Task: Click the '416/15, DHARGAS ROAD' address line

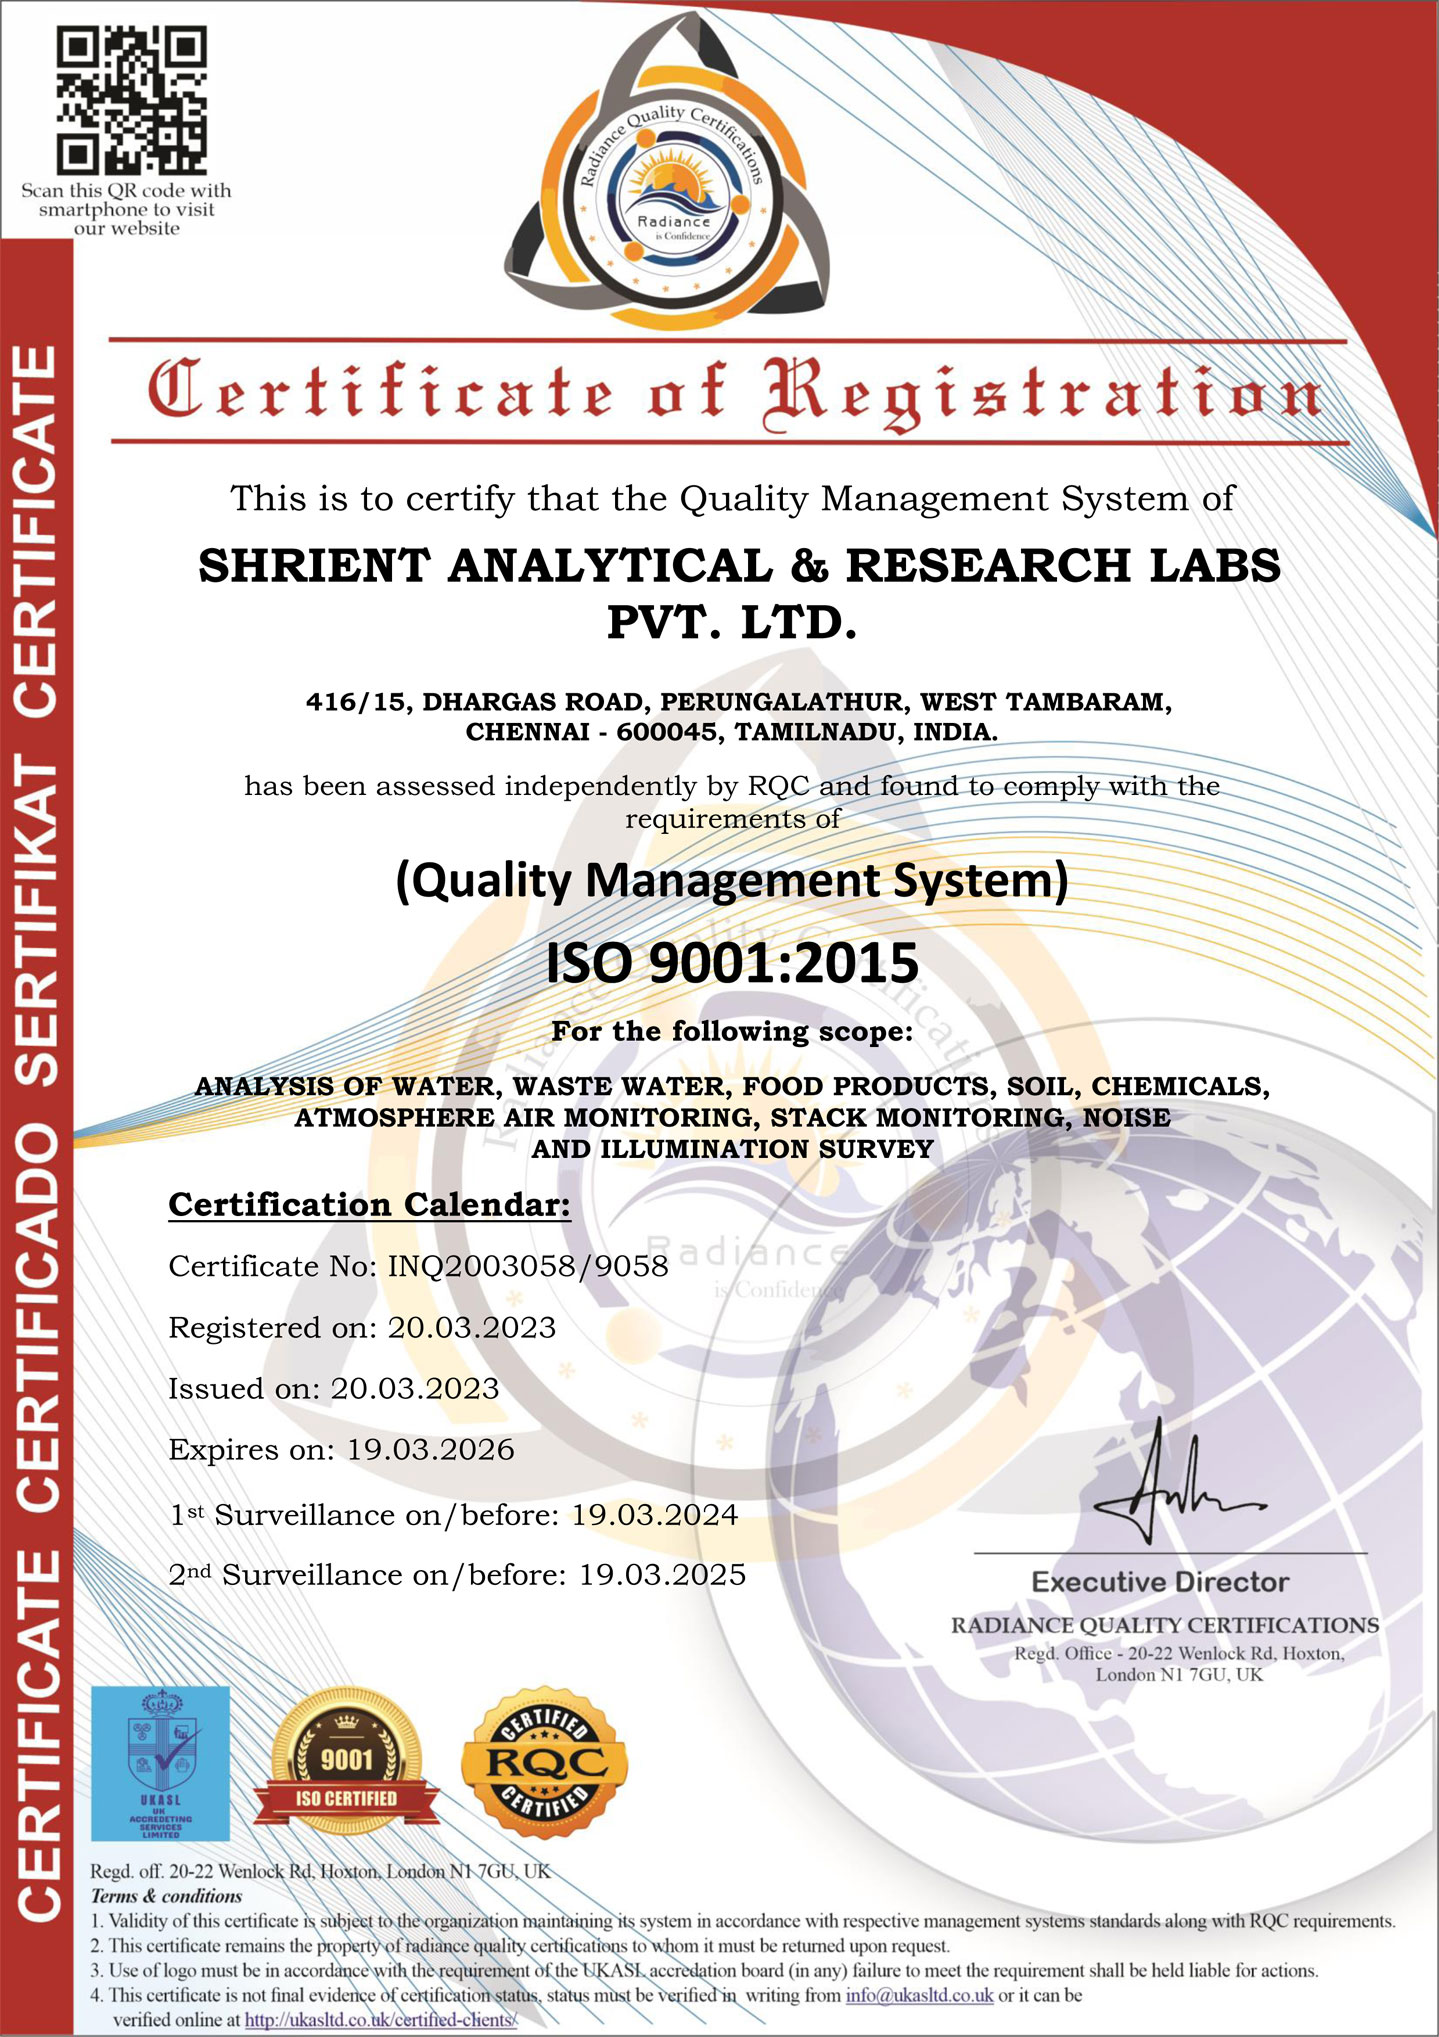Action: 739,702
